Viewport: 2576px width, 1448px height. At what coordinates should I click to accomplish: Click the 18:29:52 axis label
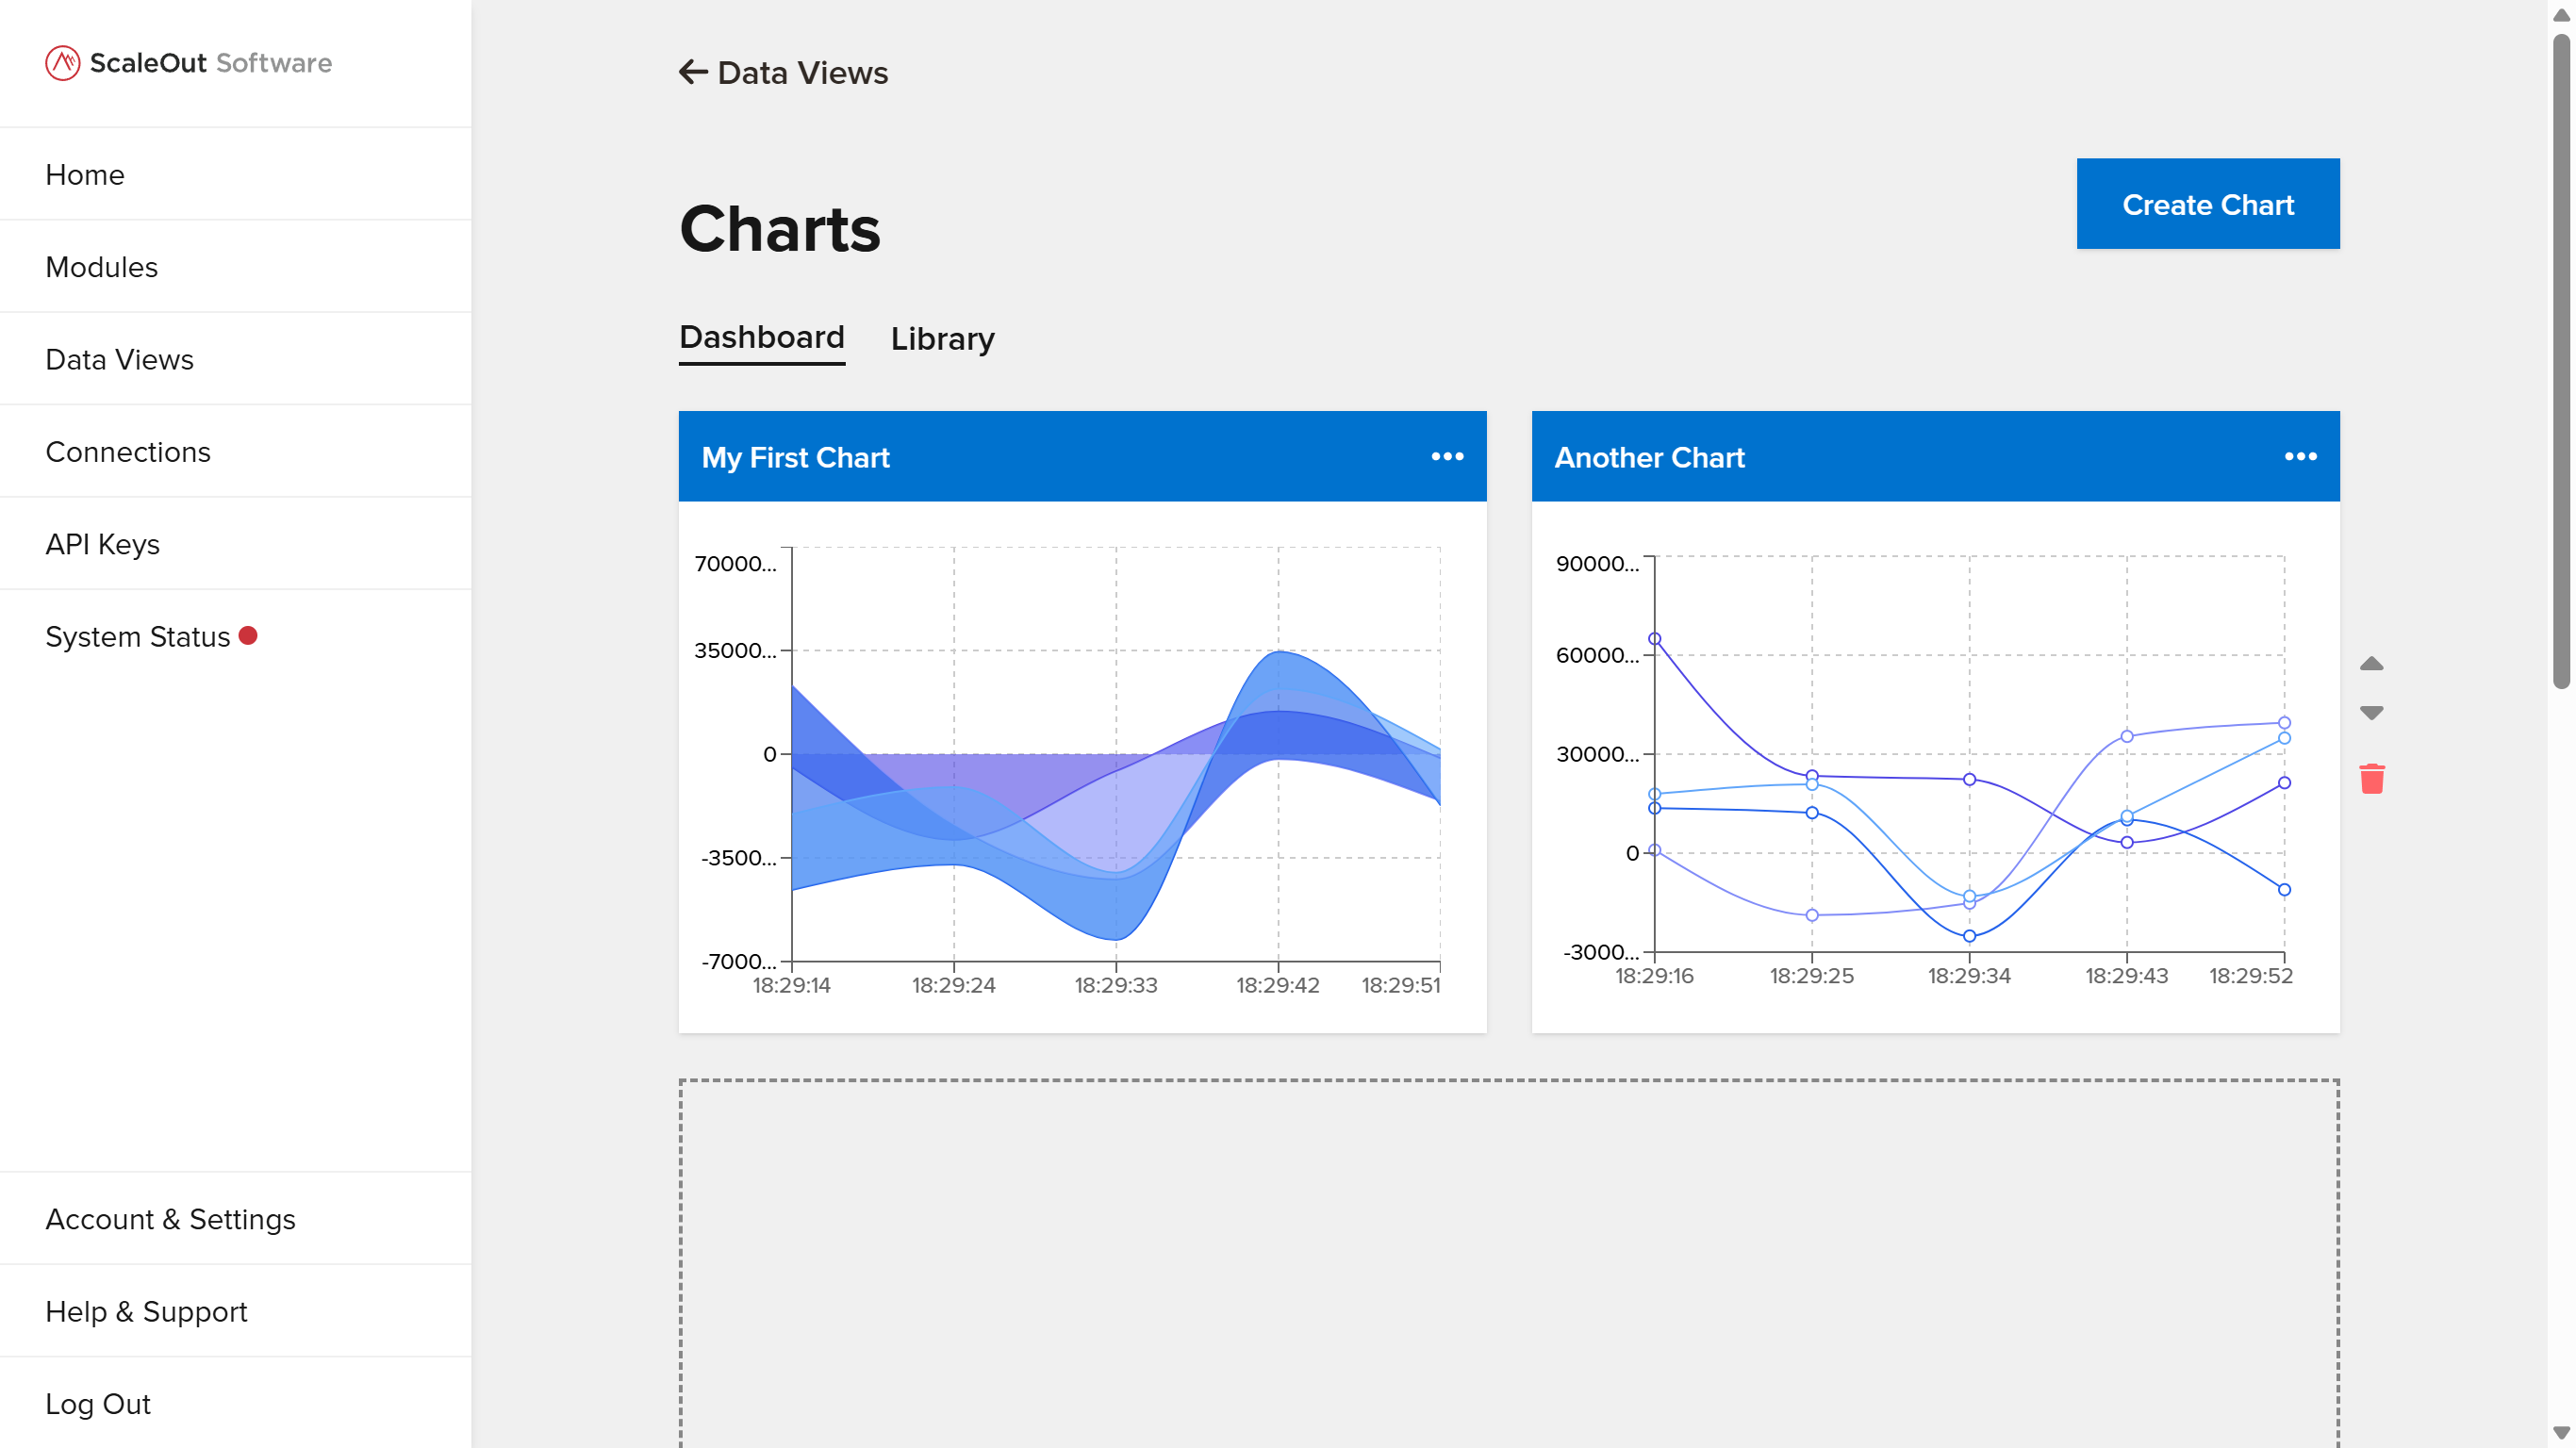(2251, 975)
